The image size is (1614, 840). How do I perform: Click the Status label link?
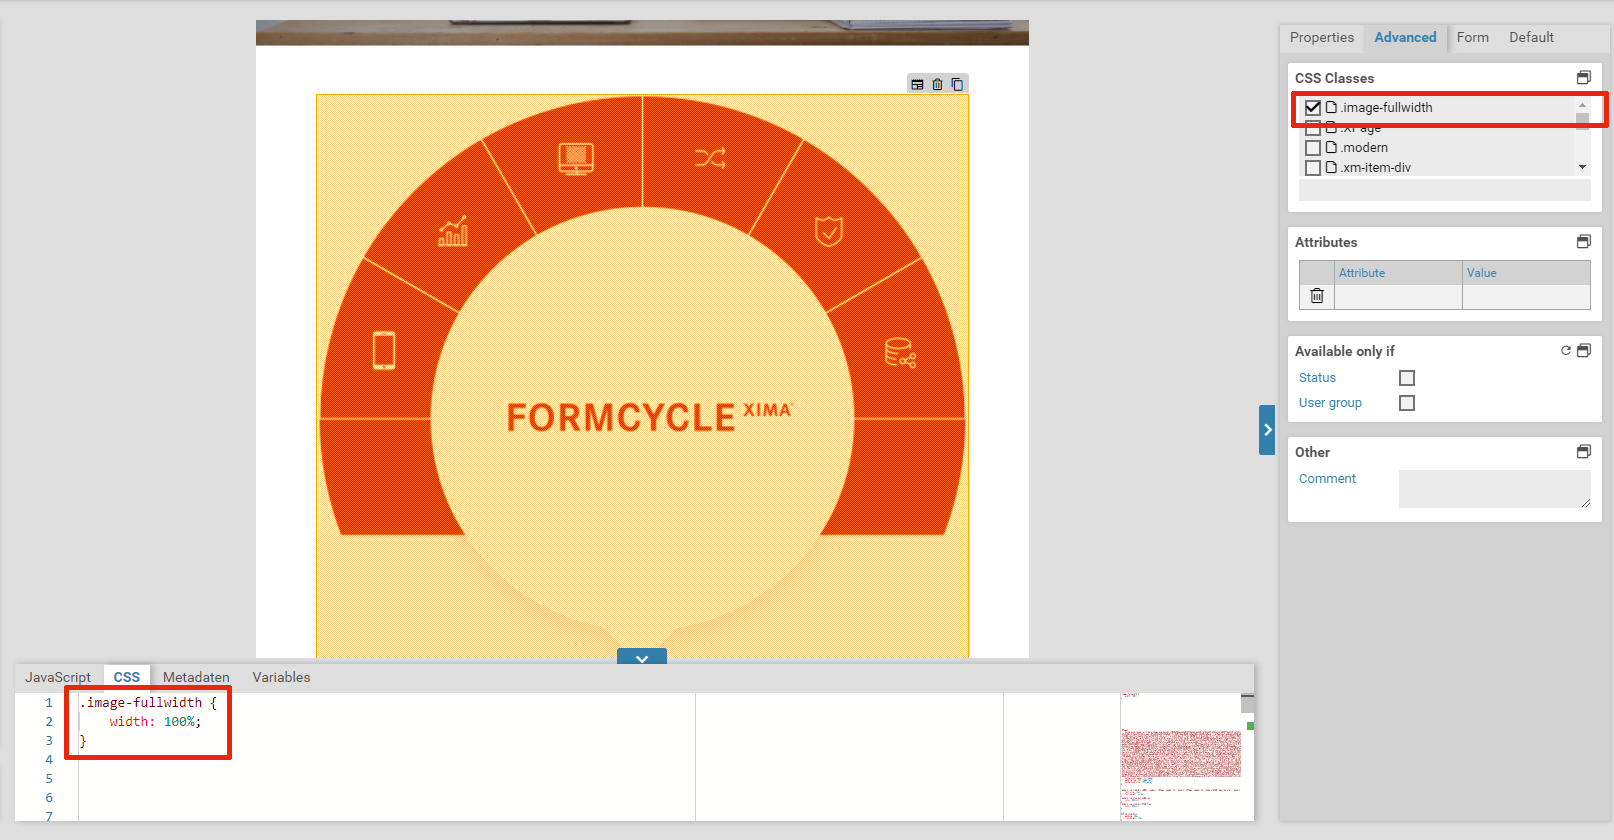click(1317, 378)
